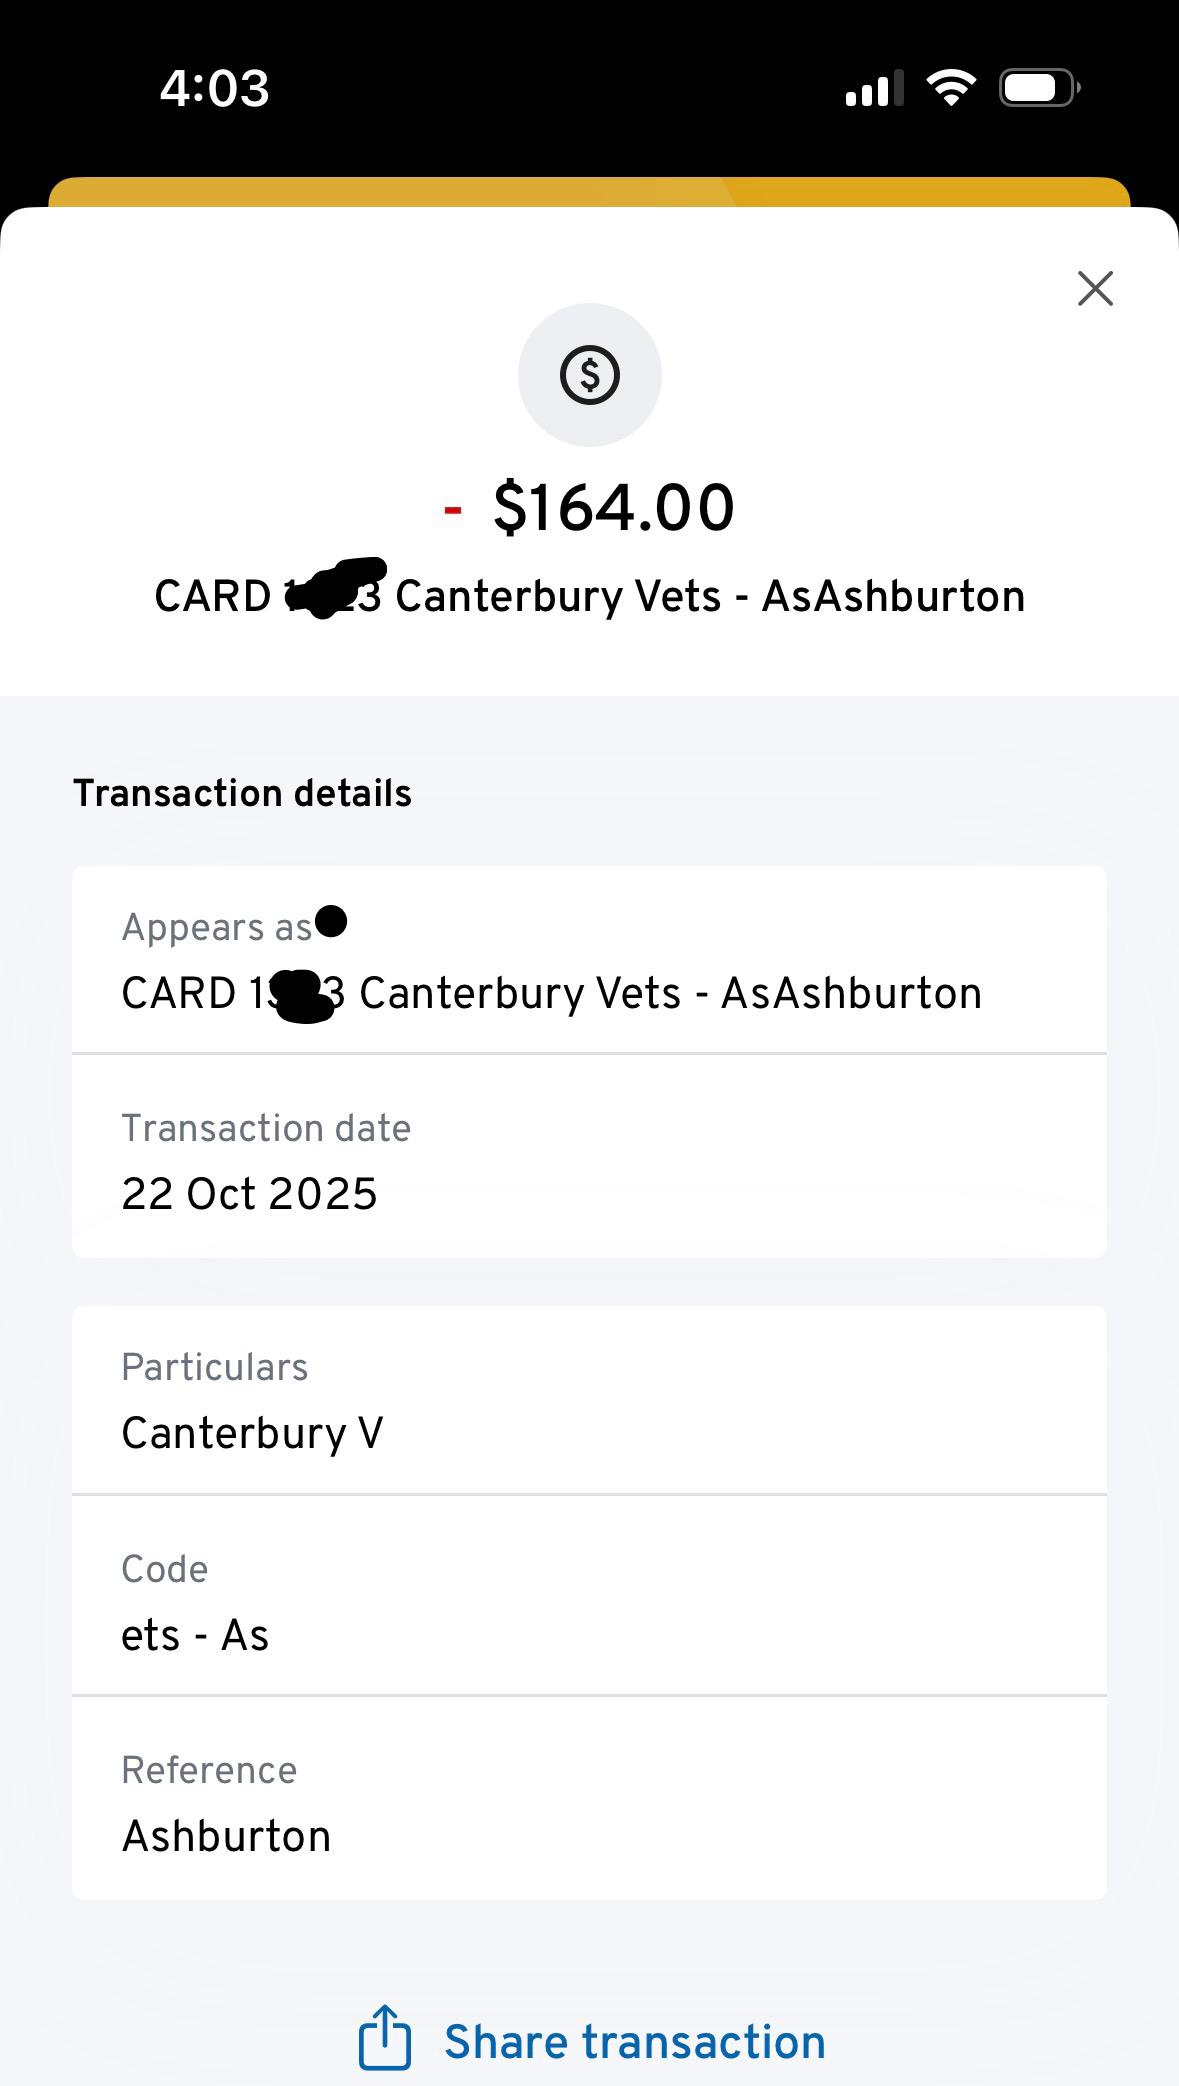Viewport: 1179px width, 2086px height.
Task: Tap the -$164.00 amount
Action: (590, 507)
